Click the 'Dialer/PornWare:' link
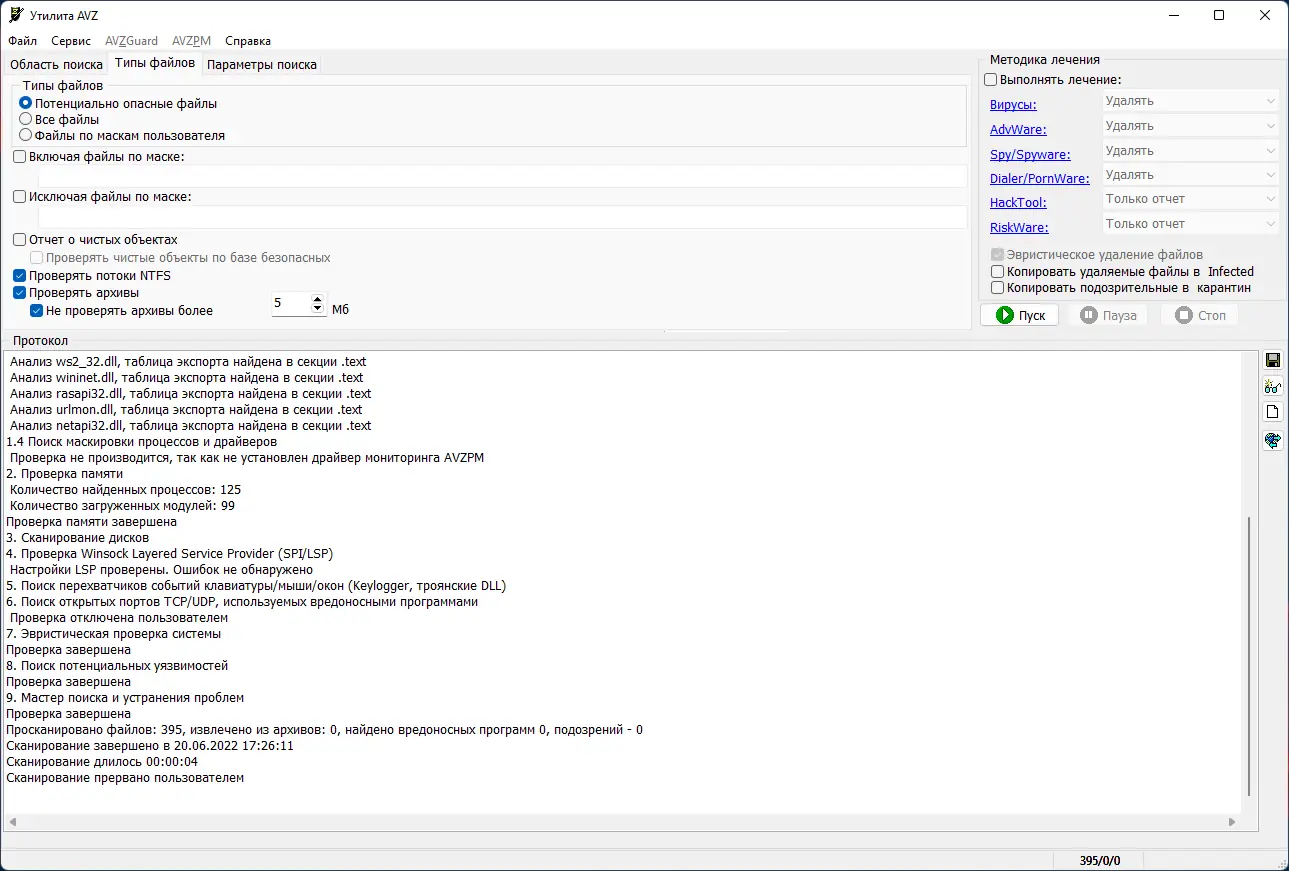 [1040, 179]
